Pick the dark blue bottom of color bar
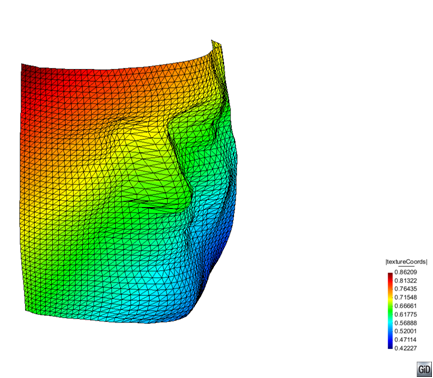Image resolution: width=433 pixels, height=378 pixels. [390, 346]
